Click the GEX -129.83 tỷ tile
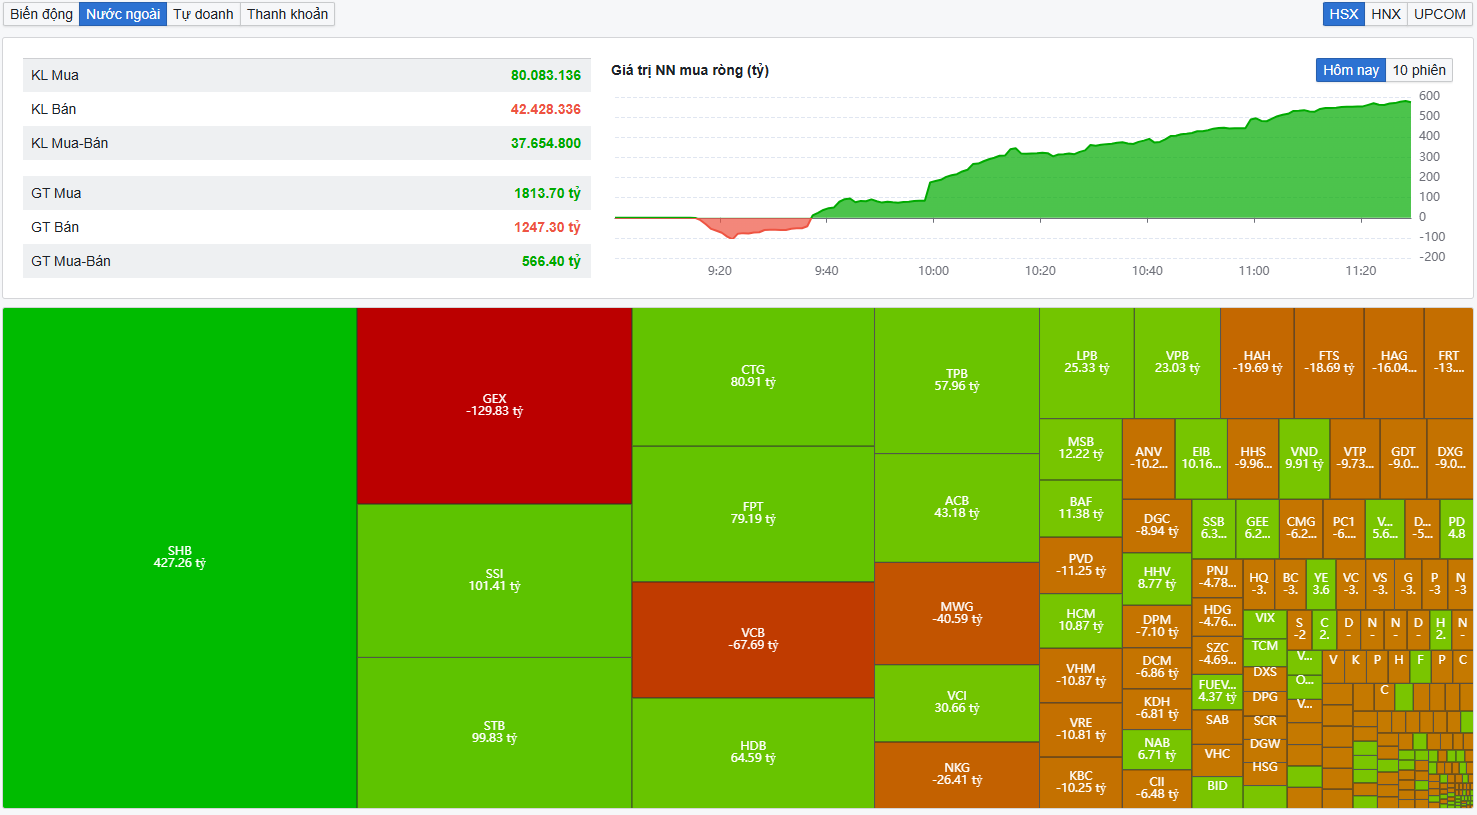 pyautogui.click(x=494, y=406)
